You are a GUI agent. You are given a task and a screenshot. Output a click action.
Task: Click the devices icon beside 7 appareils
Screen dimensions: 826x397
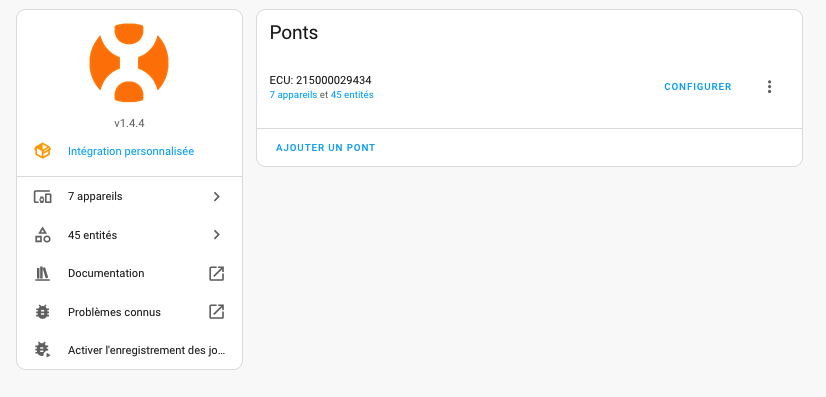[x=42, y=197]
